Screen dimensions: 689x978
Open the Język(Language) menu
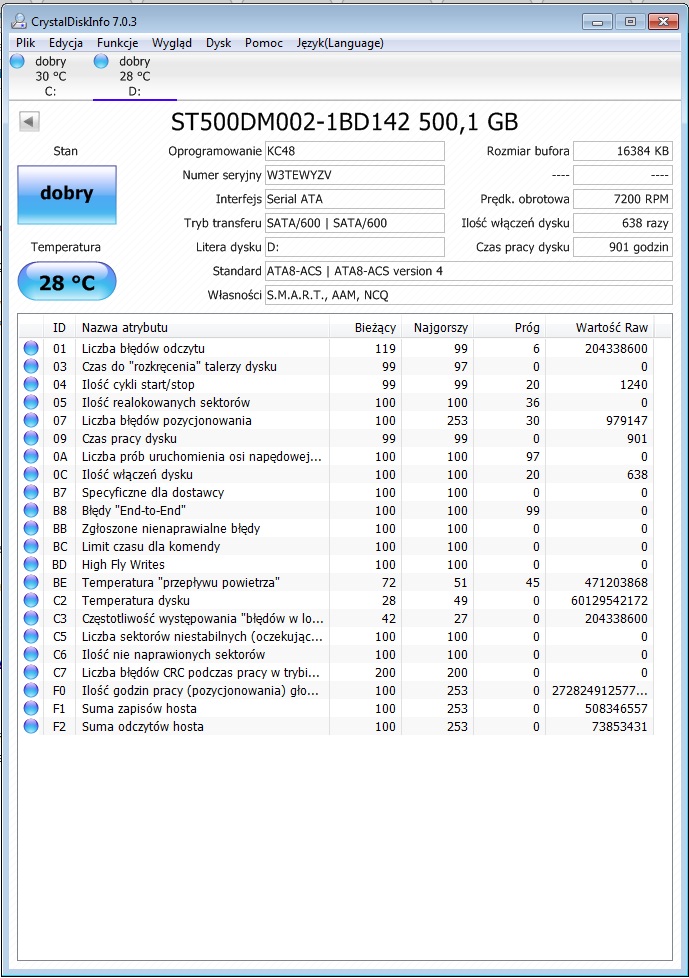click(x=340, y=43)
